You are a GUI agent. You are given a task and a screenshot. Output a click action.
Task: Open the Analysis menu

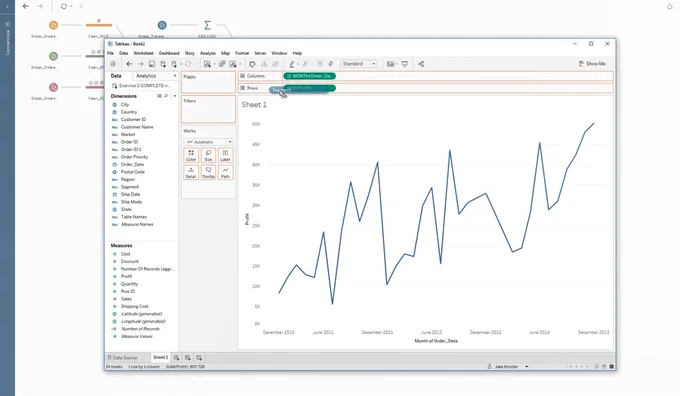208,53
